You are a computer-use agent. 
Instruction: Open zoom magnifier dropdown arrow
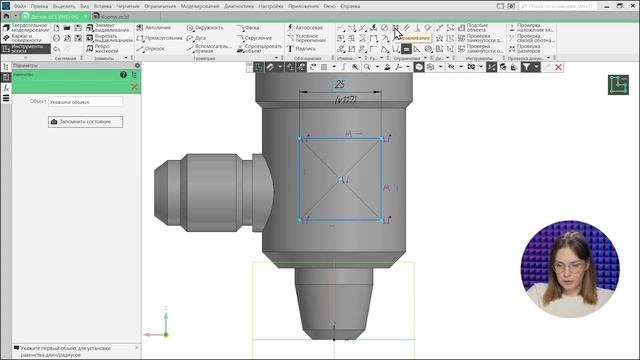click(x=377, y=67)
